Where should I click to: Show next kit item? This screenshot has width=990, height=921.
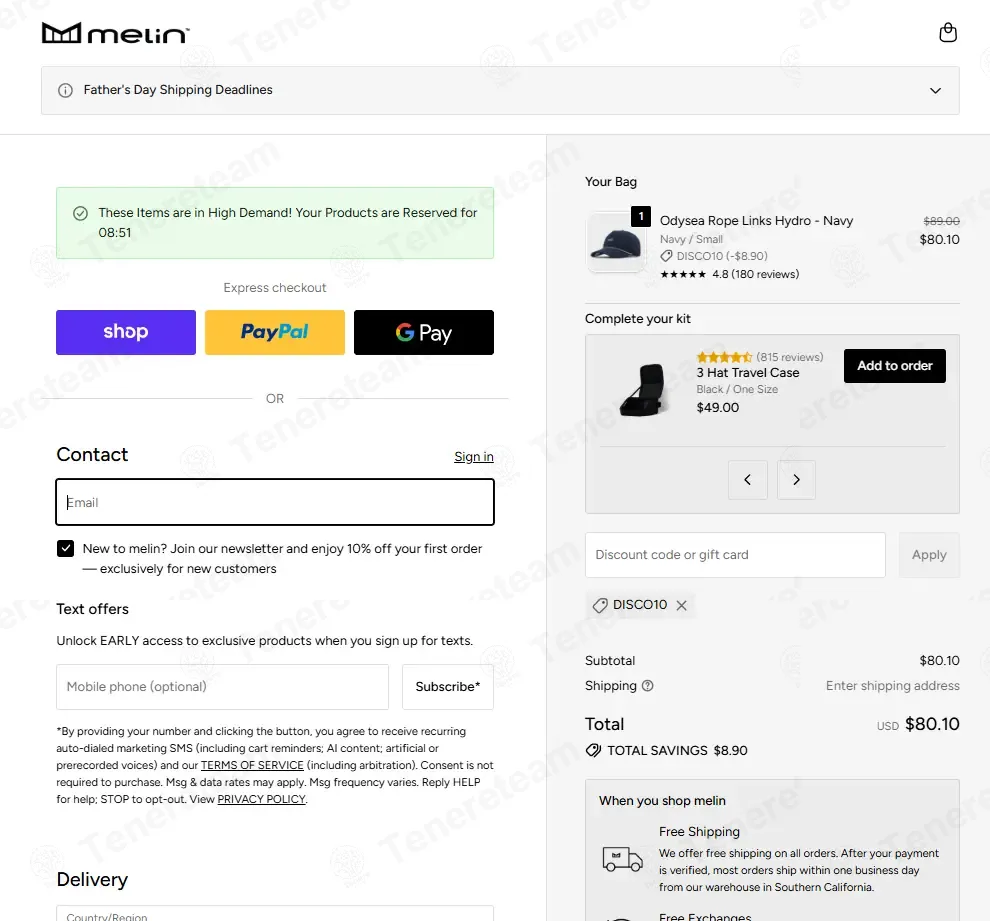coord(796,480)
